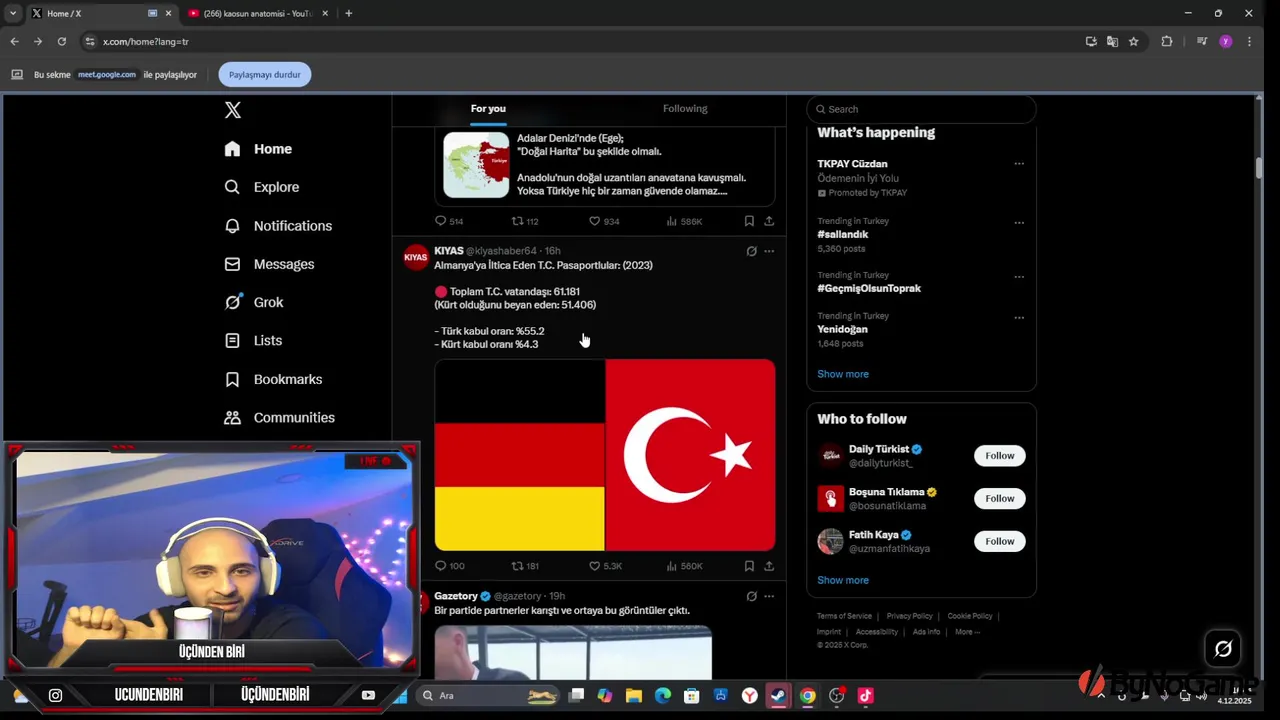Viewport: 1280px width, 720px height.
Task: Switch to the Following tab
Action: click(685, 109)
